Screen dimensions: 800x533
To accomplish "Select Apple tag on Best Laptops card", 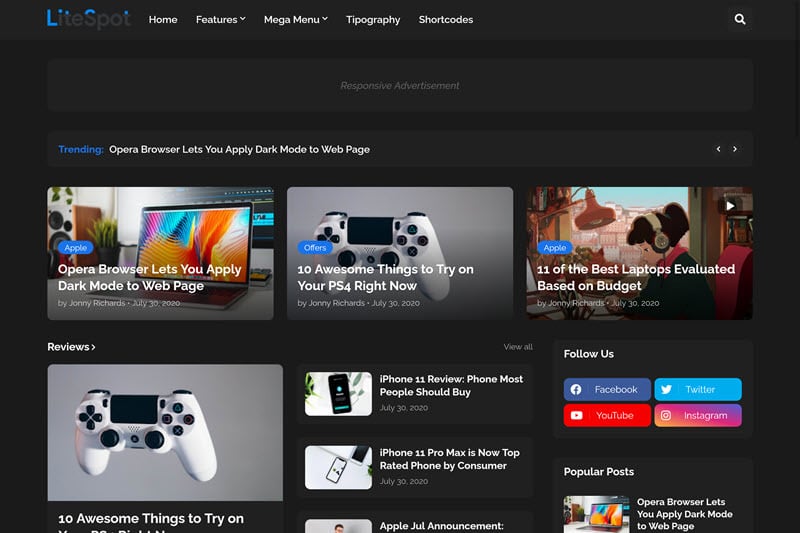I will click(x=555, y=247).
